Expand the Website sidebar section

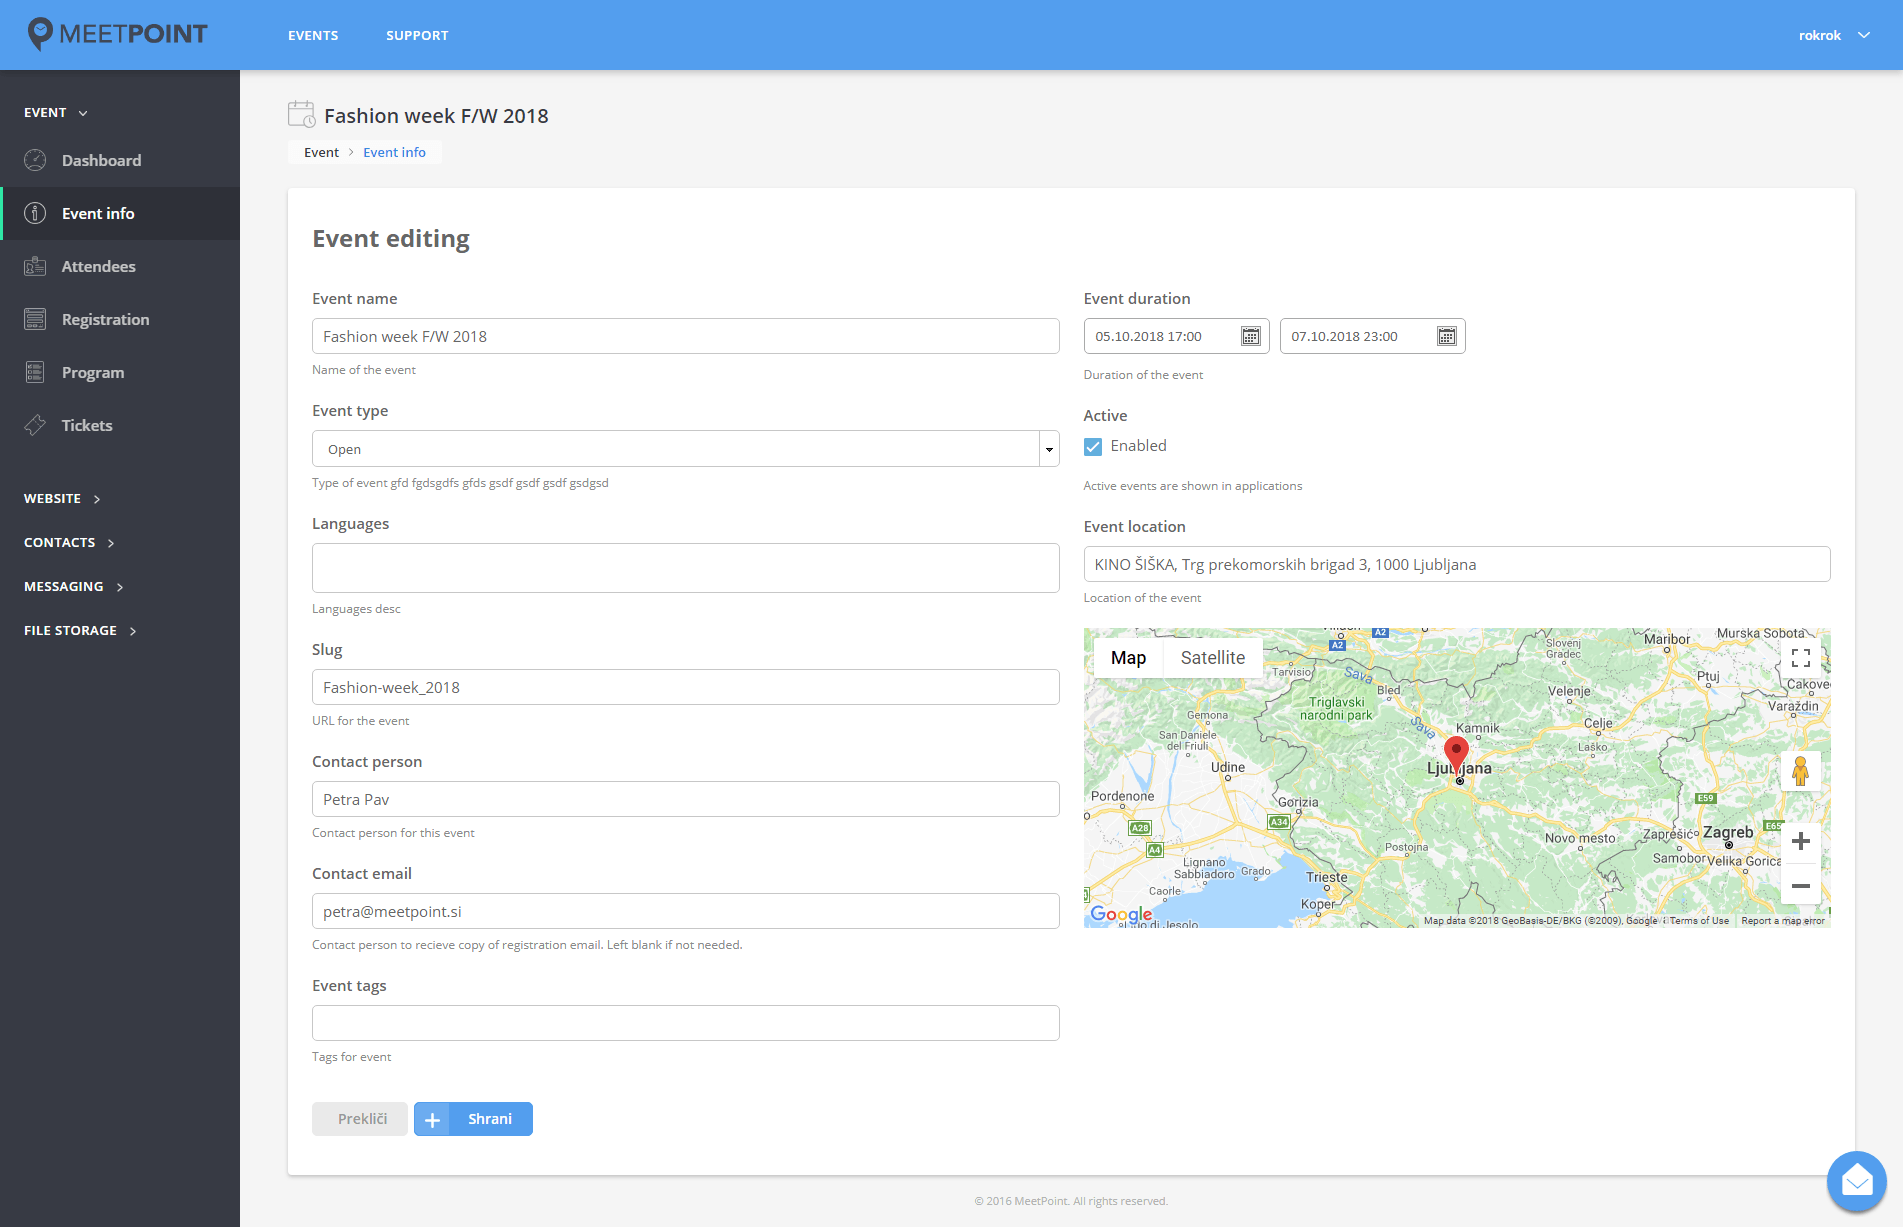62,498
